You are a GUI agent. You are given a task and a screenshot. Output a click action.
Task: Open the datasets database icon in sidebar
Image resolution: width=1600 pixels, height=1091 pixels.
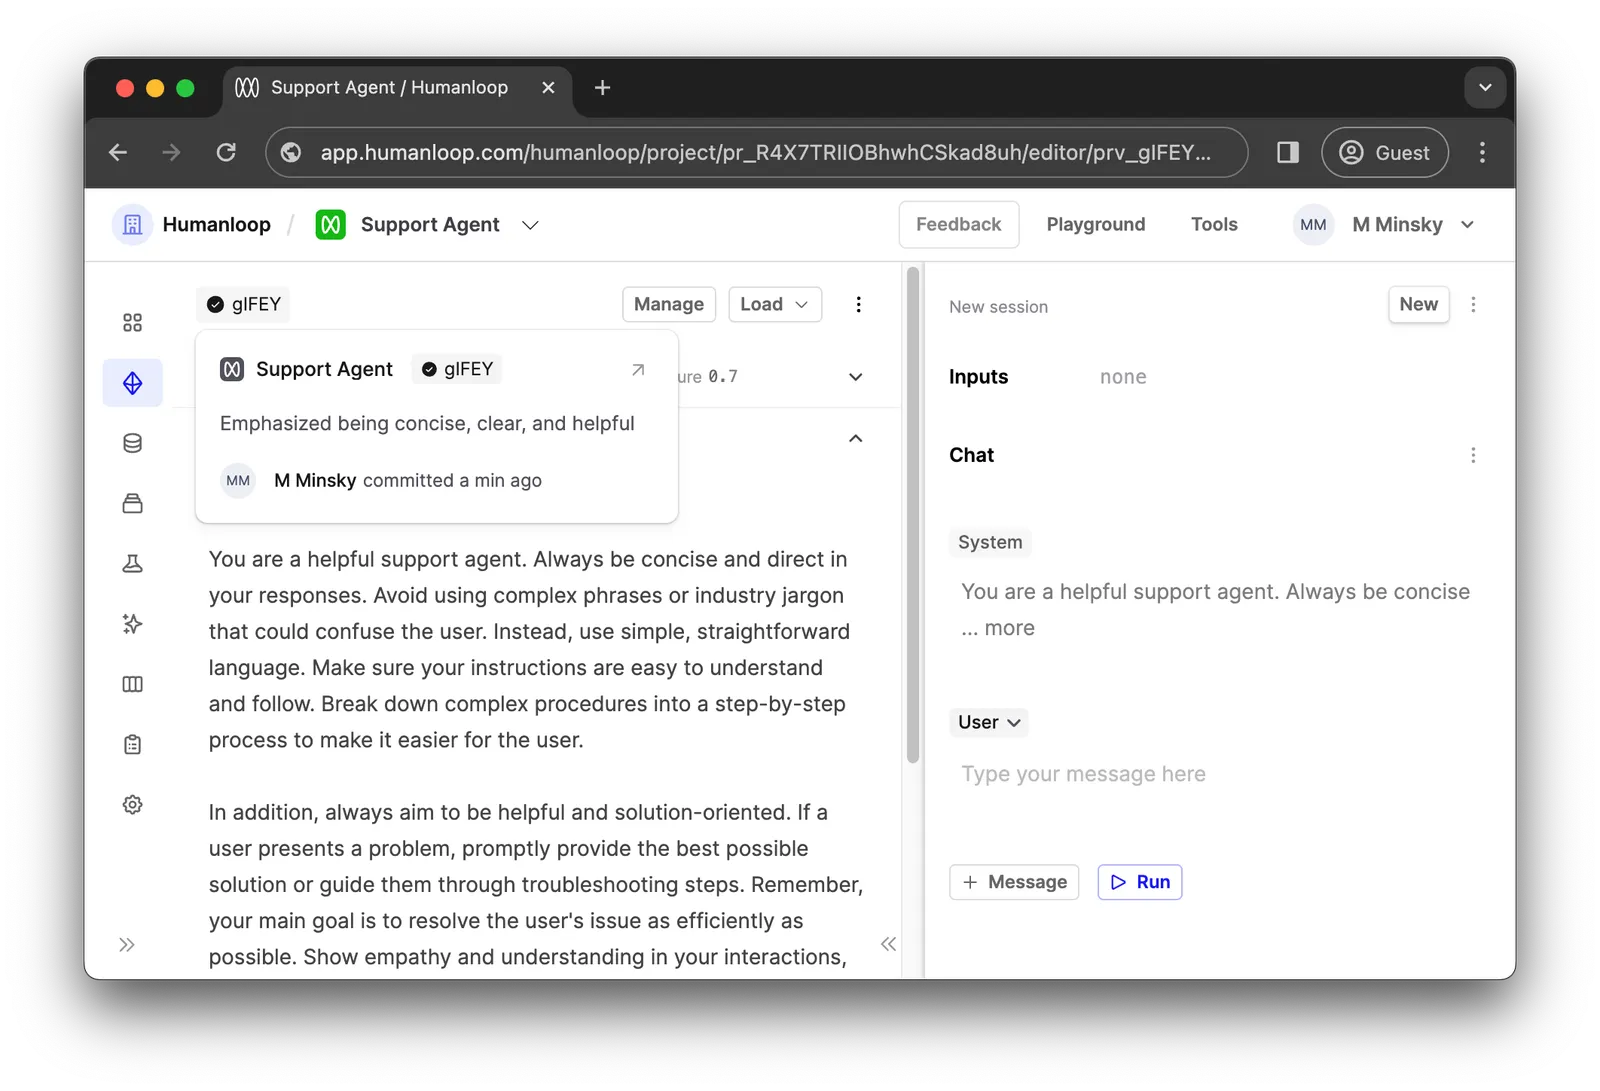pos(132,443)
